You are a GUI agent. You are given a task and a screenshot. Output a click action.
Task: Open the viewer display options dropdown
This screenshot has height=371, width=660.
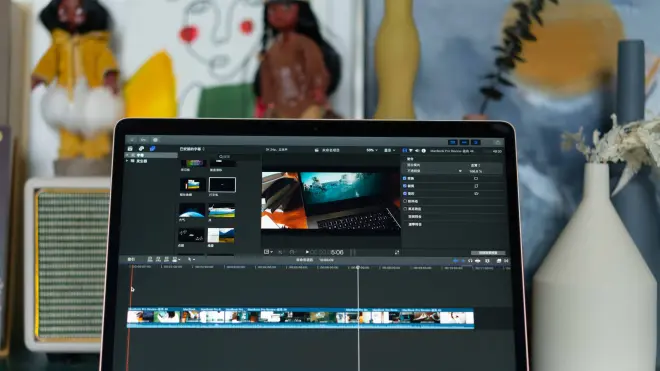point(389,150)
